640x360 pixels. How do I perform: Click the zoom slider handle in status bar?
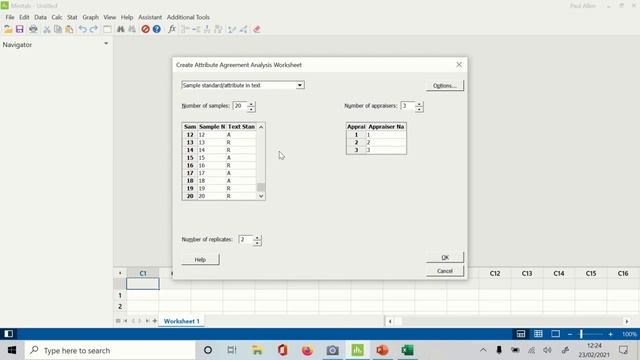click(581, 334)
